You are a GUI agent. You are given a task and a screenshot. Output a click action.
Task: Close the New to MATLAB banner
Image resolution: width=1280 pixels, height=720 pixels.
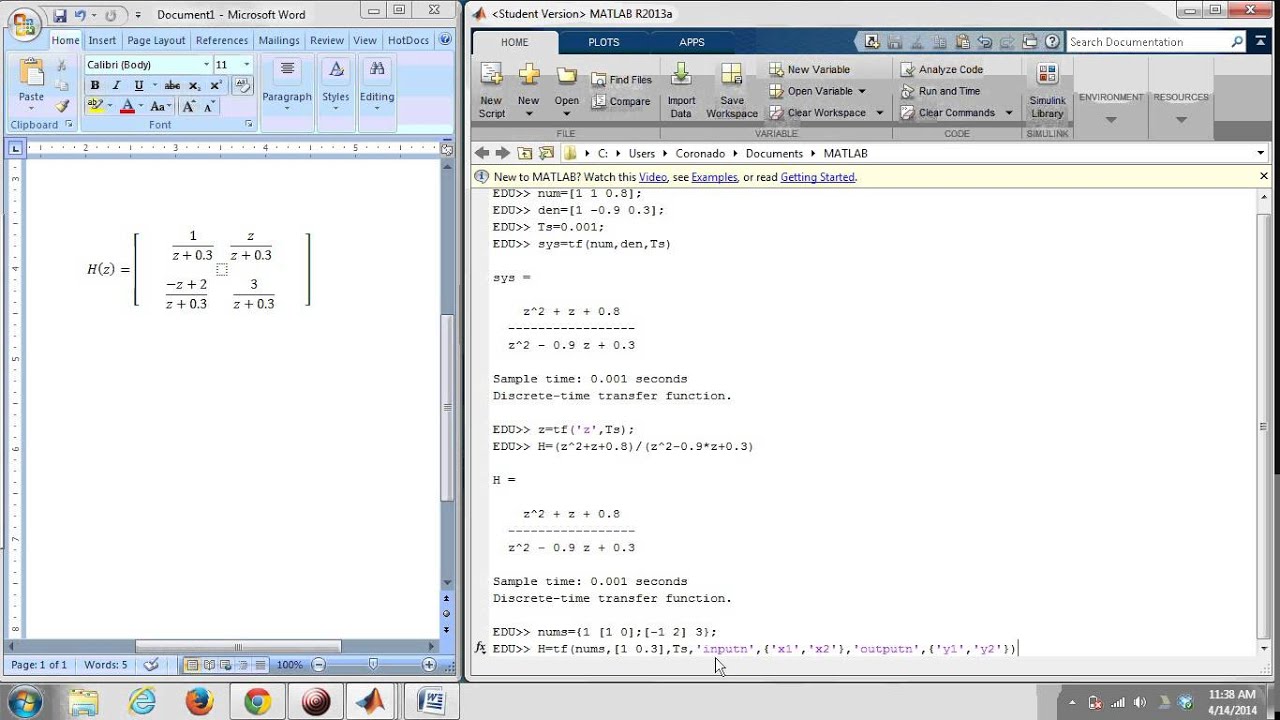pos(1264,176)
